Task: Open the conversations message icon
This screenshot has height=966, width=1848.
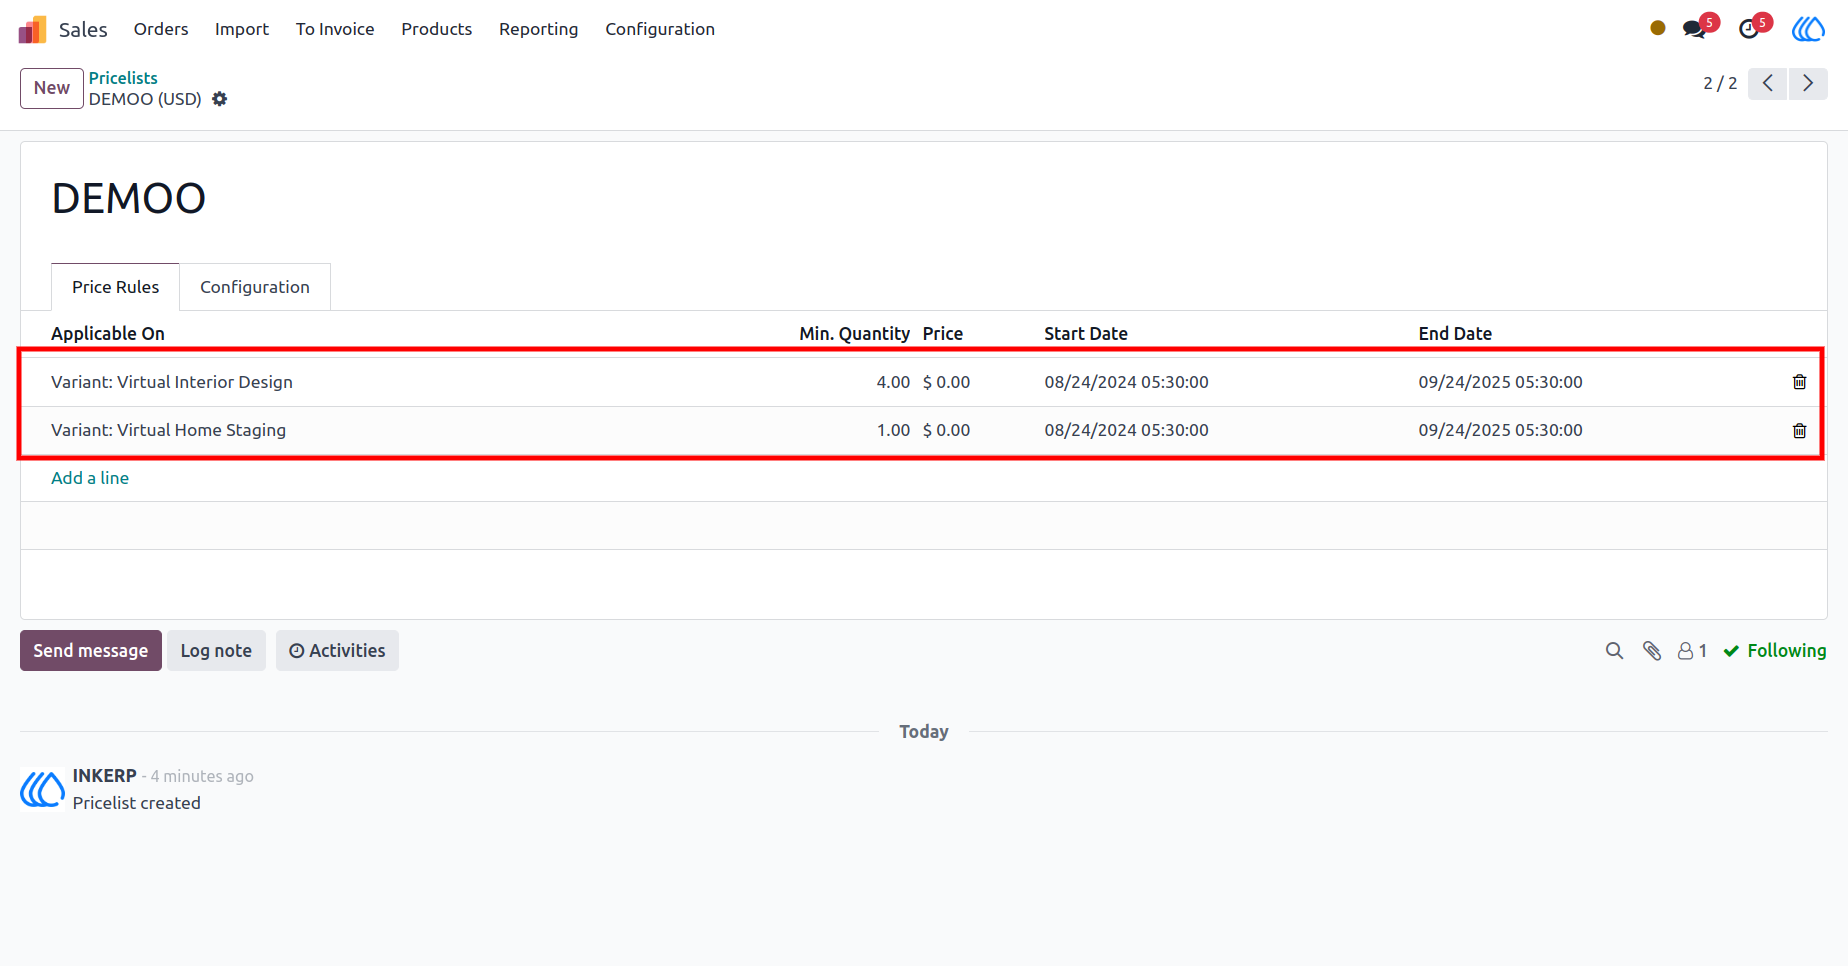Action: (x=1695, y=29)
